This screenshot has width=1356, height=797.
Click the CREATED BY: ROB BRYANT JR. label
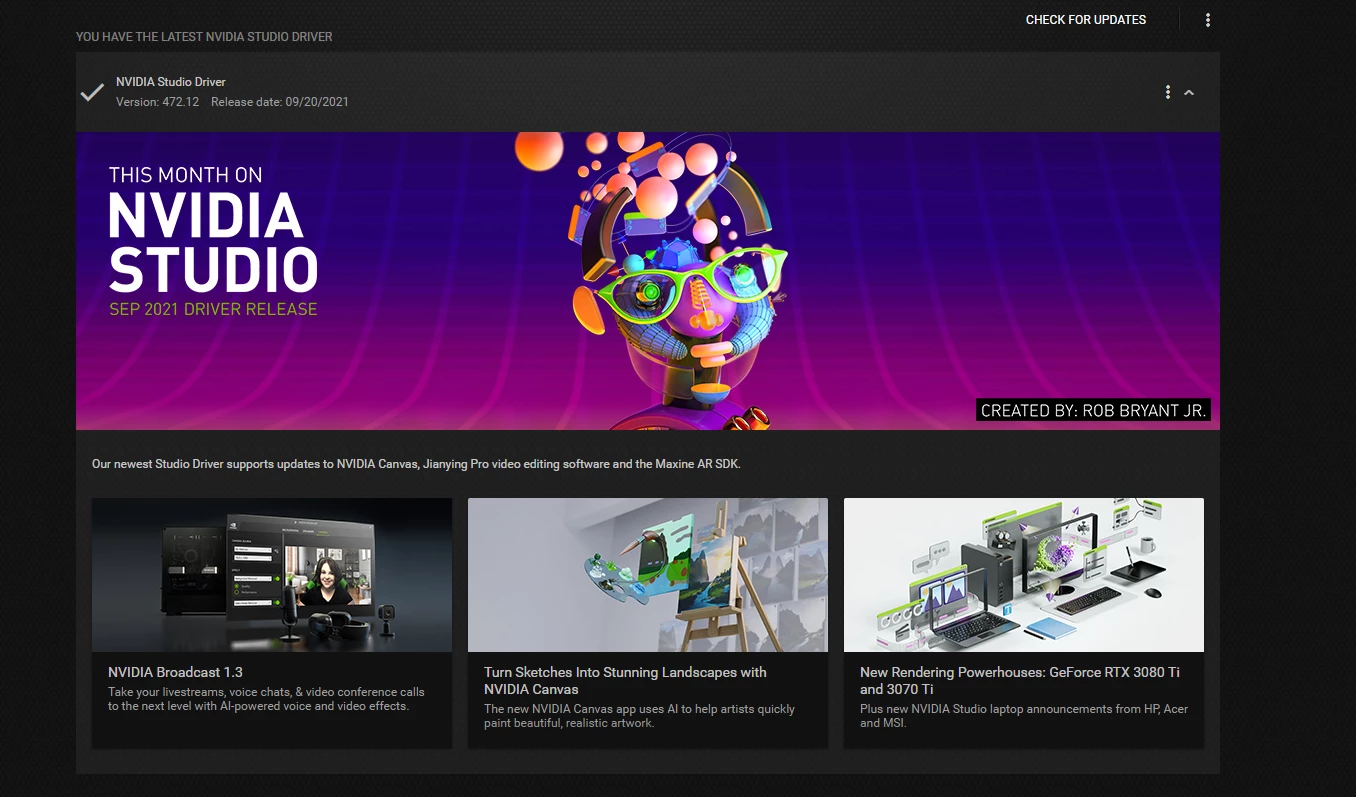click(x=1094, y=411)
